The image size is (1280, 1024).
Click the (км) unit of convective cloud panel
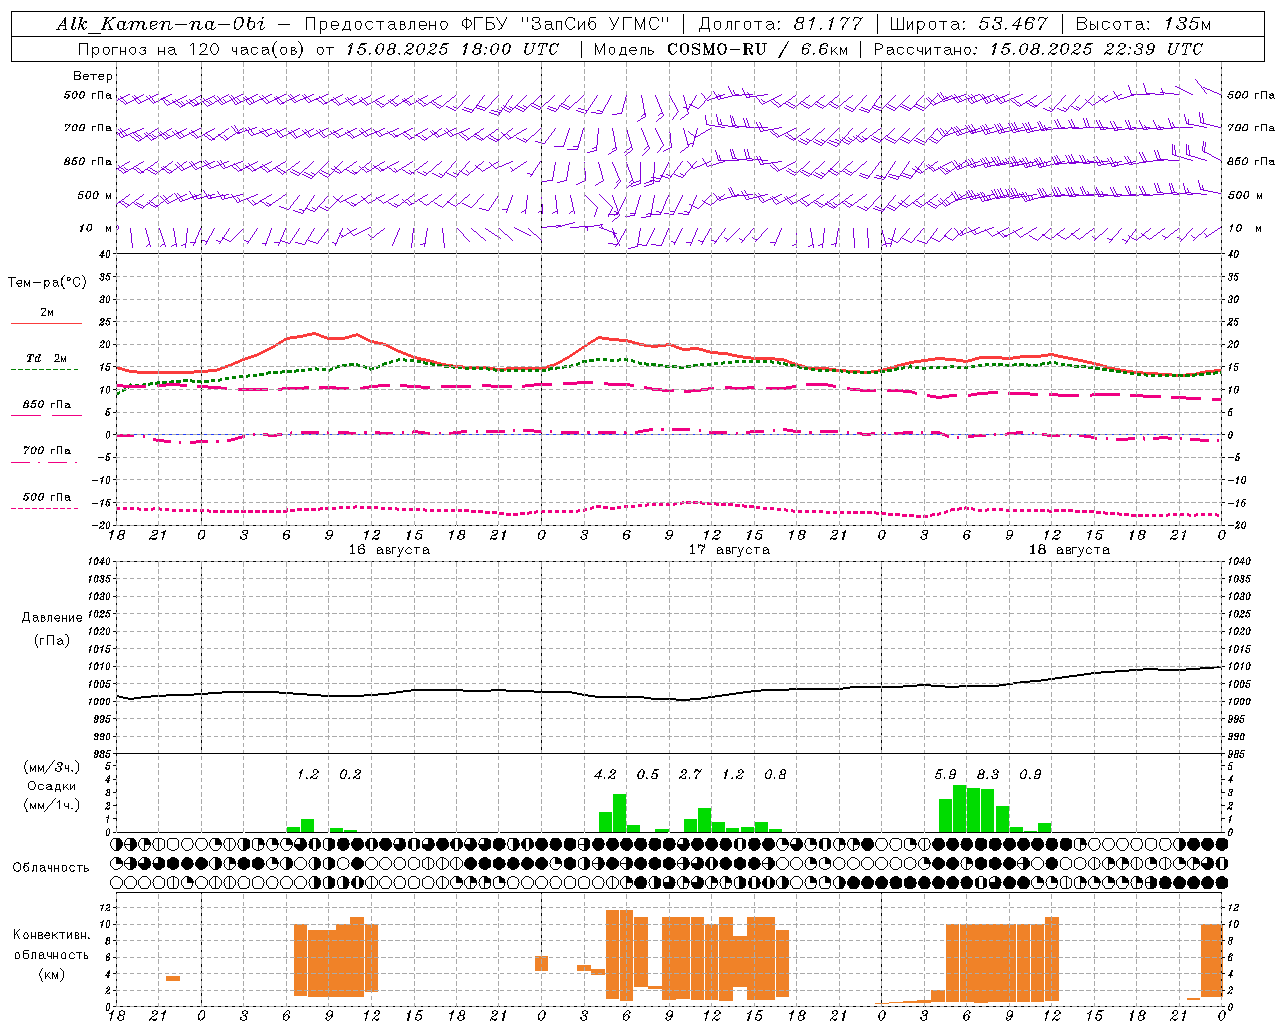point(52,974)
